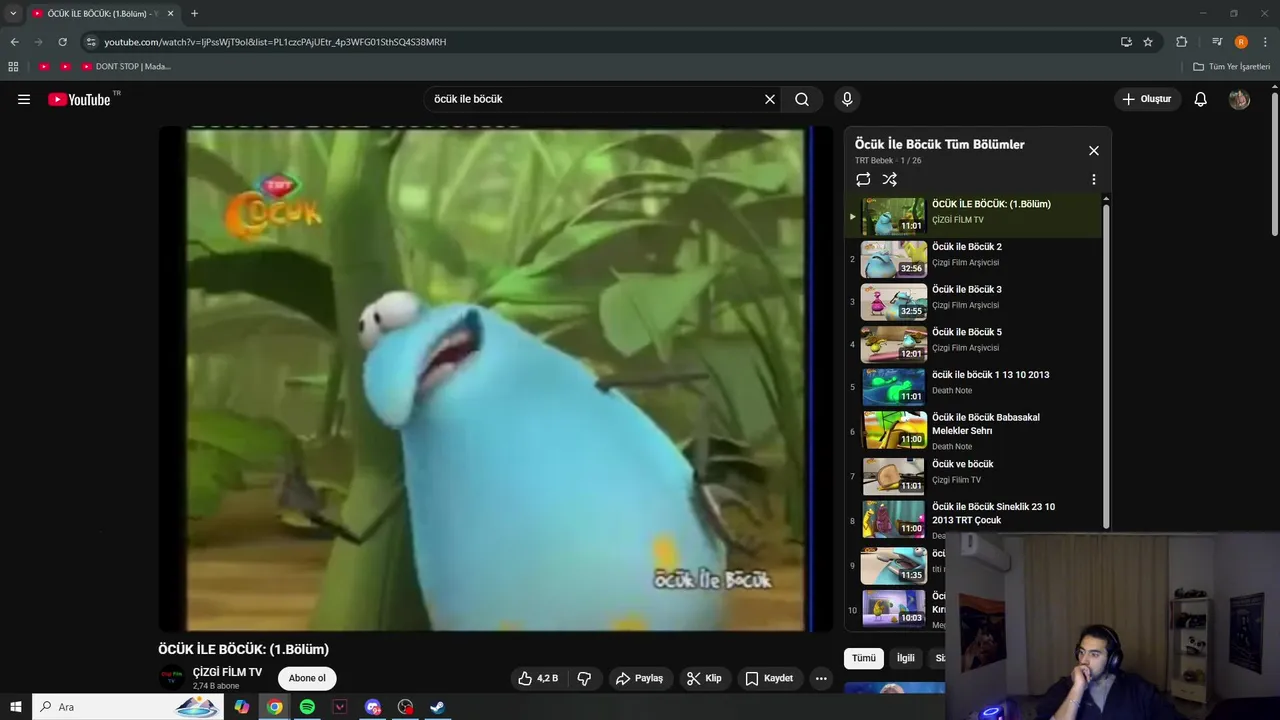Open the Chrome profile R avatar

pyautogui.click(x=1241, y=42)
